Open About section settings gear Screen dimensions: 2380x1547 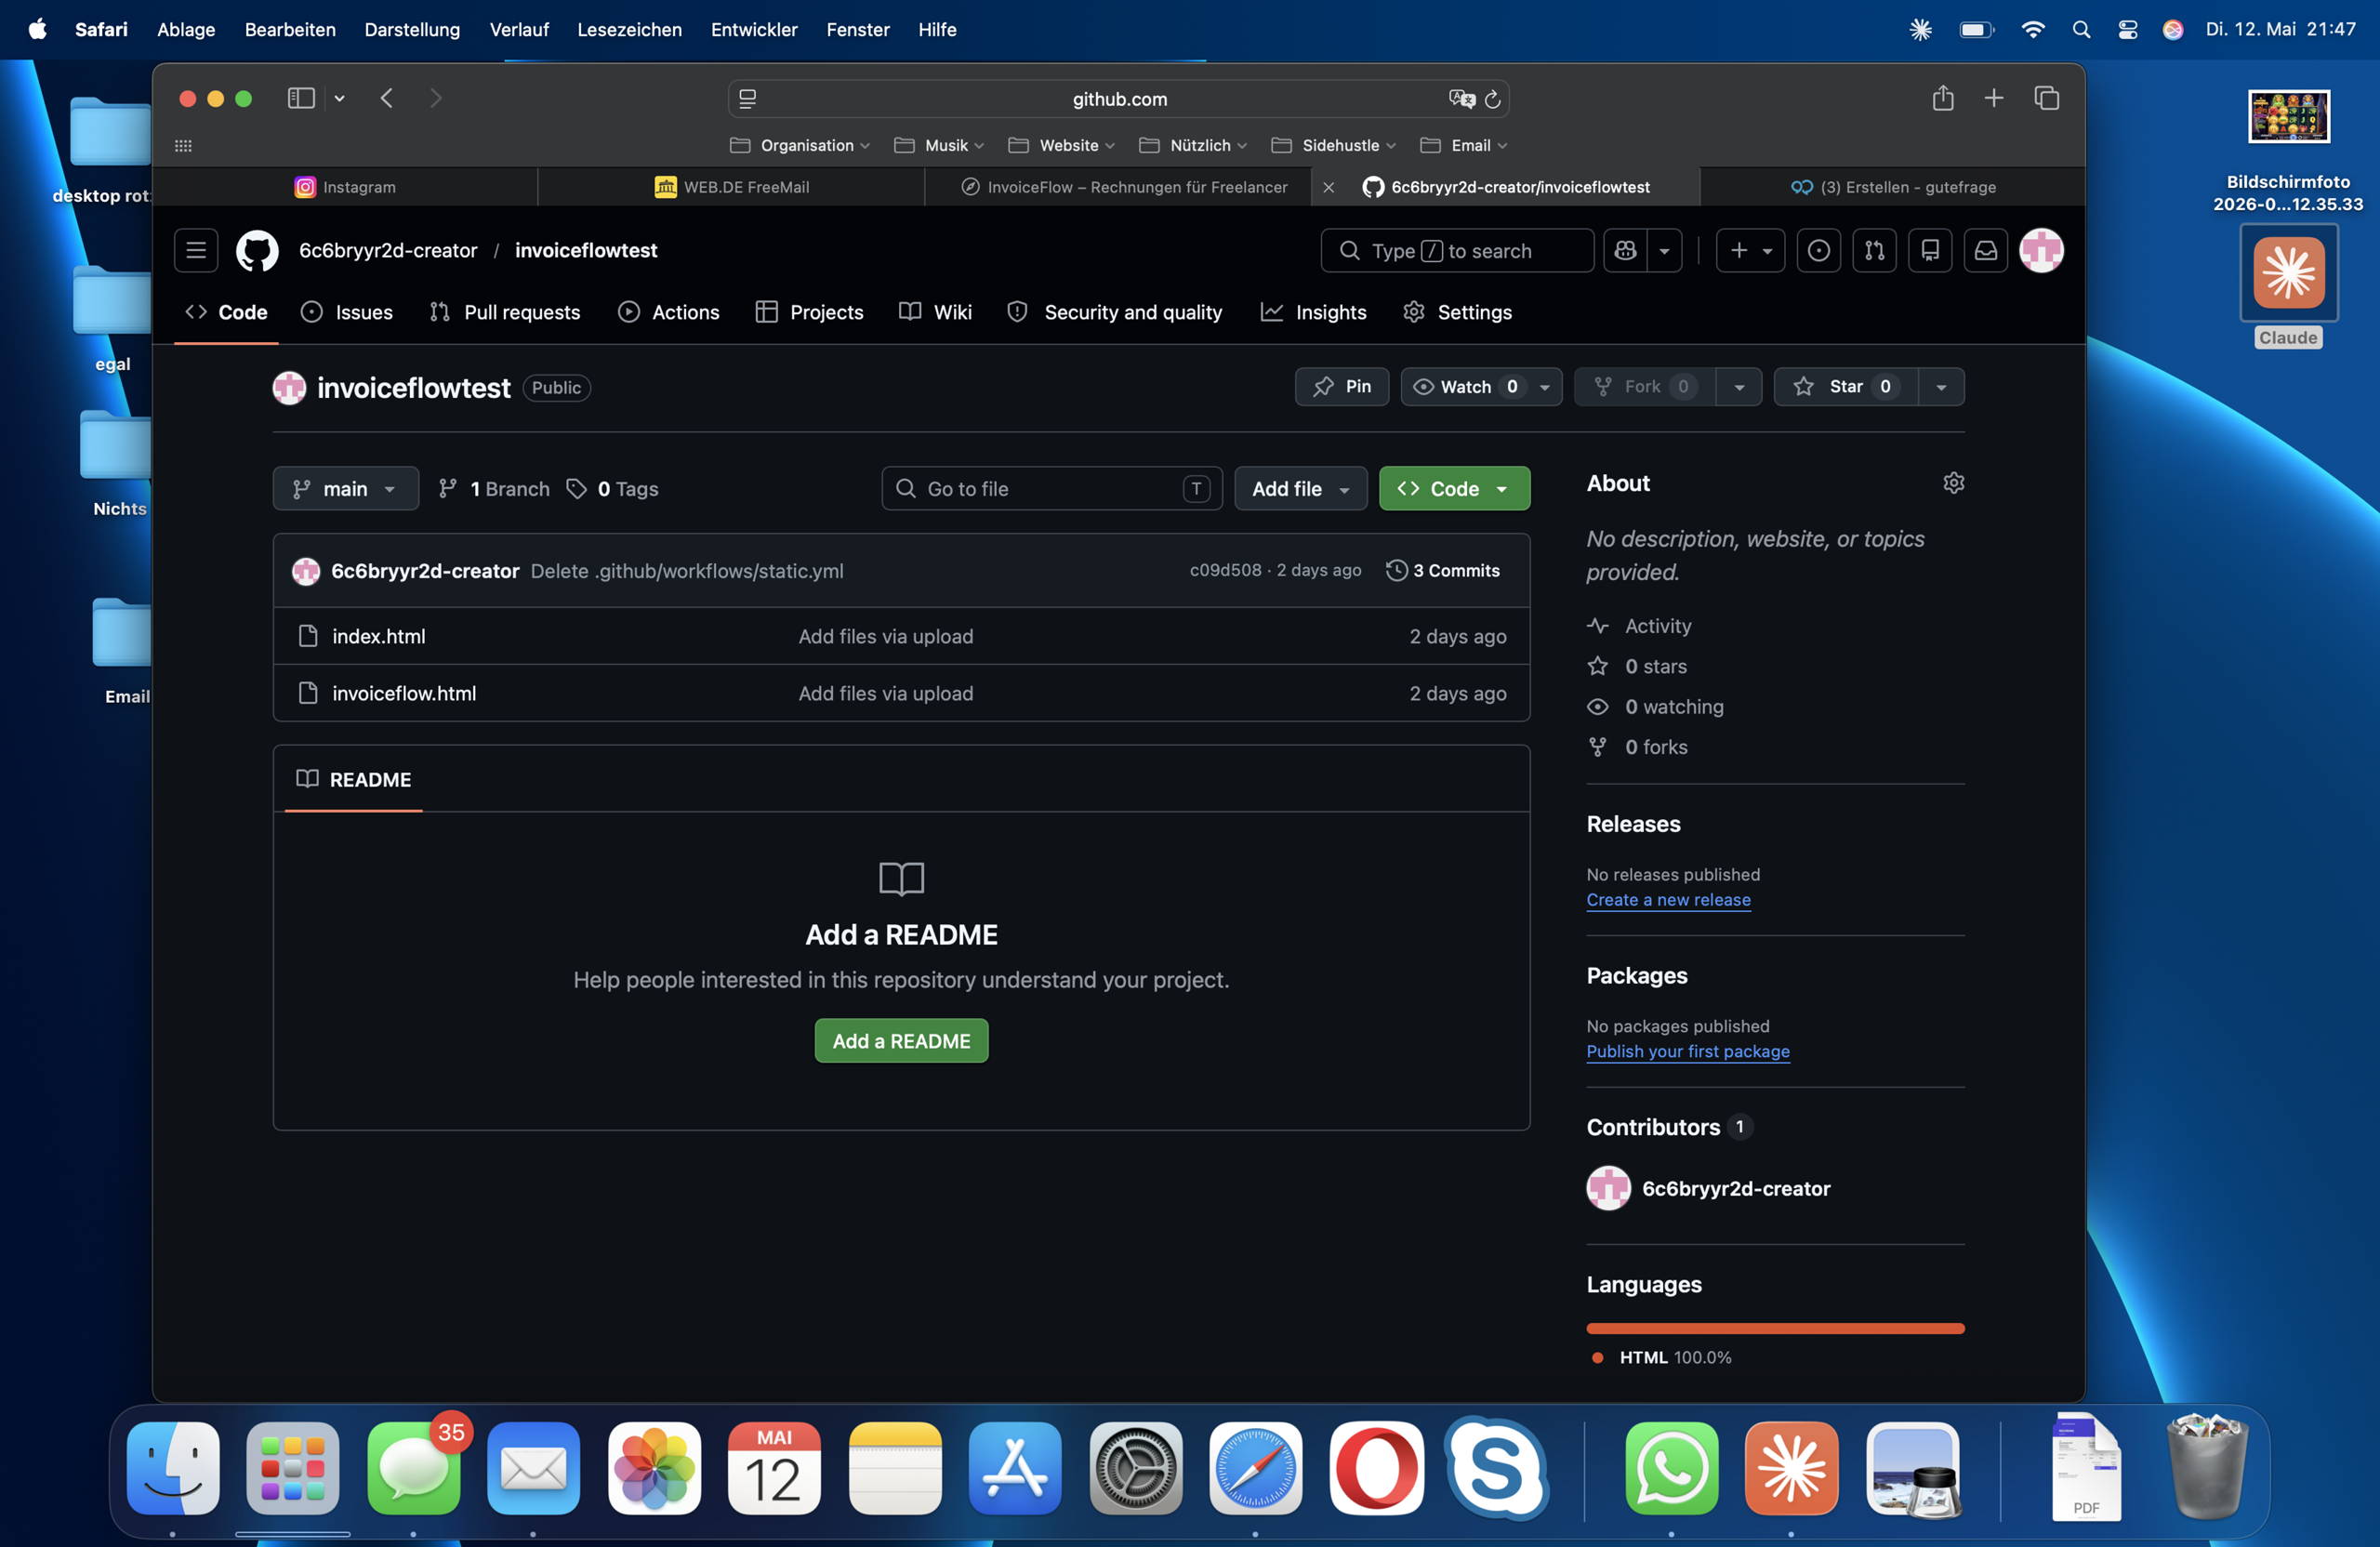pyautogui.click(x=1953, y=483)
